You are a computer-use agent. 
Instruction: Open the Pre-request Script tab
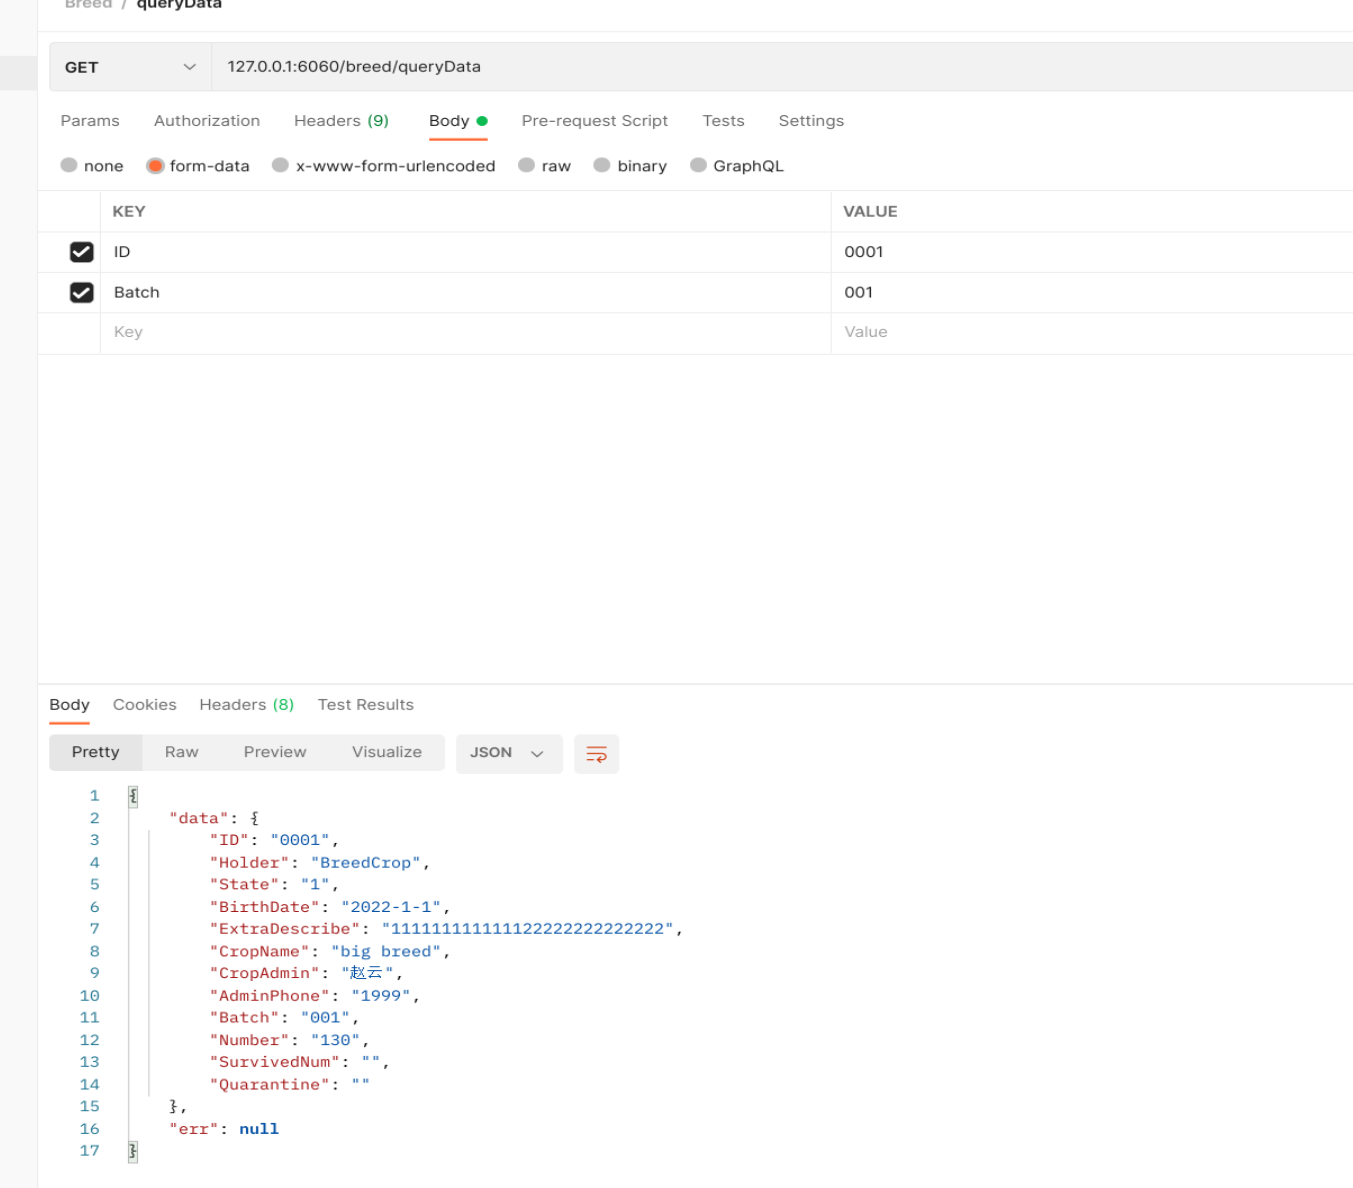(595, 121)
